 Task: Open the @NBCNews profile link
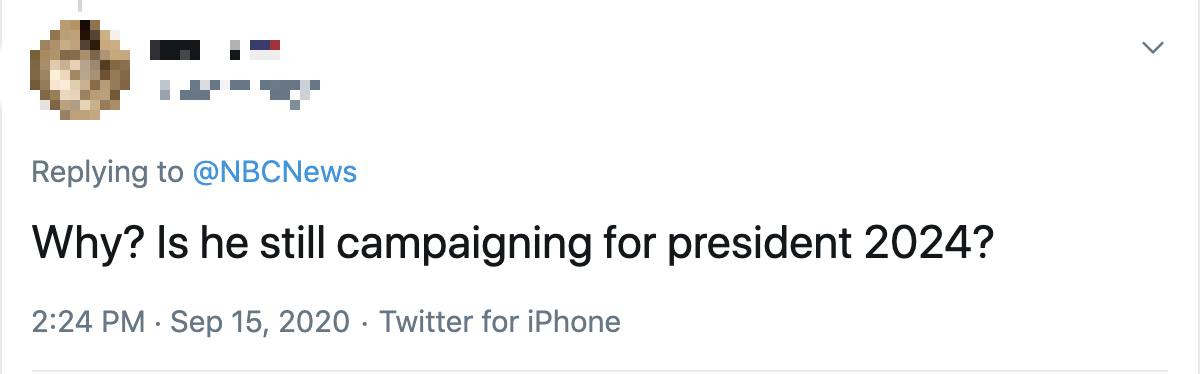(275, 172)
